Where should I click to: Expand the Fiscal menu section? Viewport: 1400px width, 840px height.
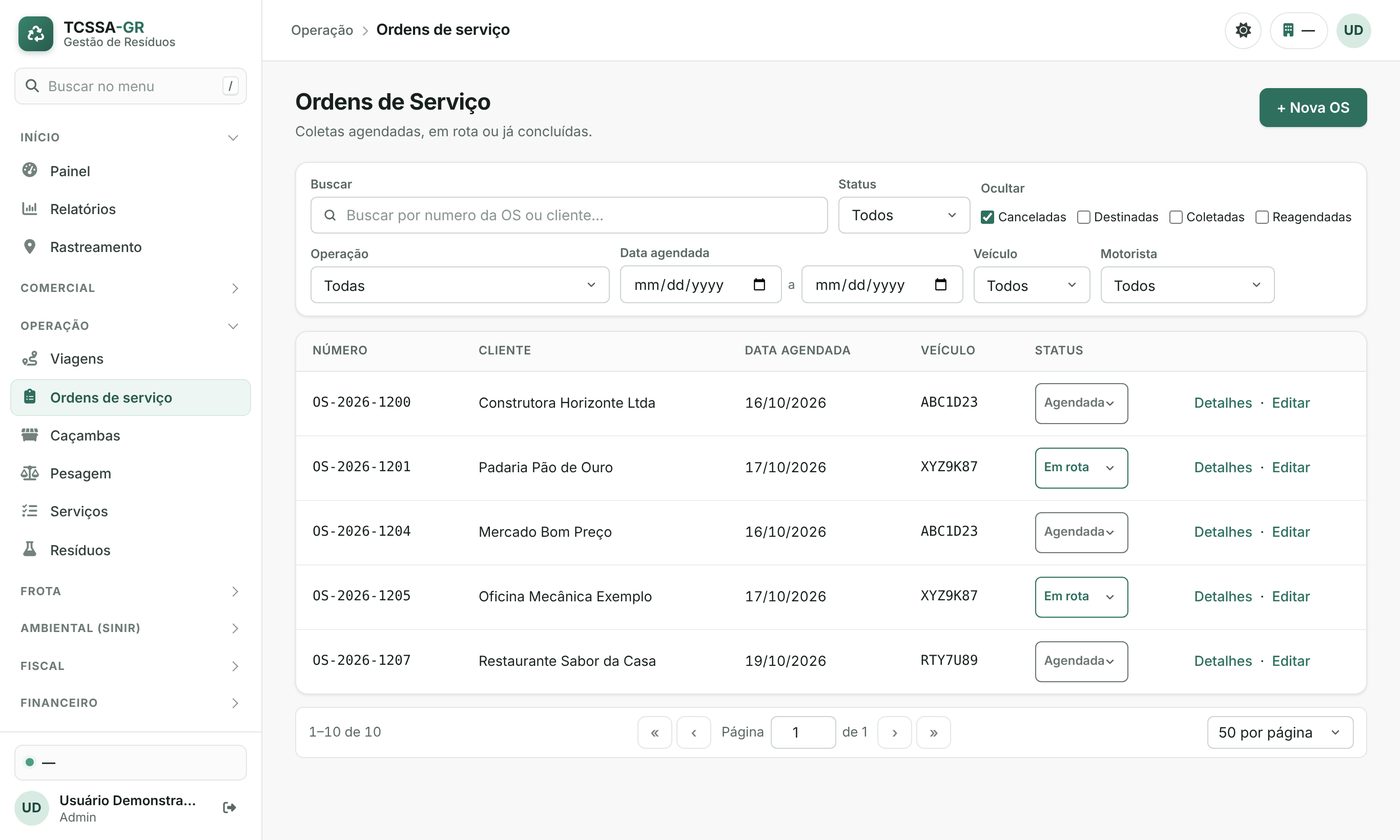[130, 666]
